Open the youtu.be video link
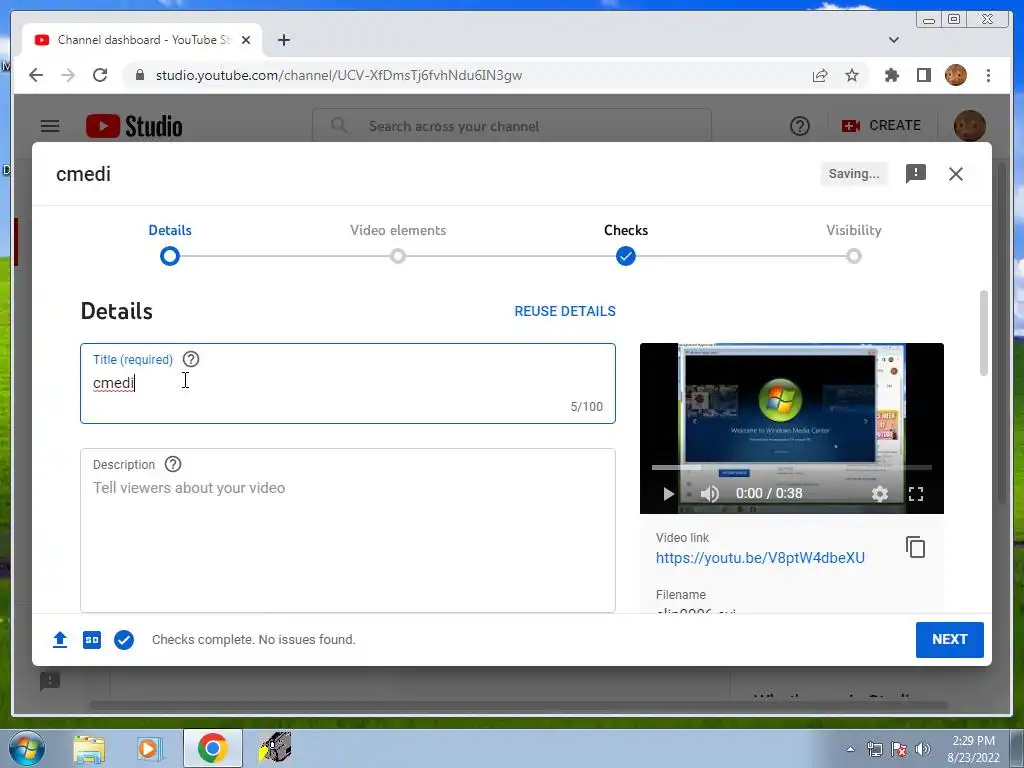The width and height of the screenshot is (1024, 768). 760,558
